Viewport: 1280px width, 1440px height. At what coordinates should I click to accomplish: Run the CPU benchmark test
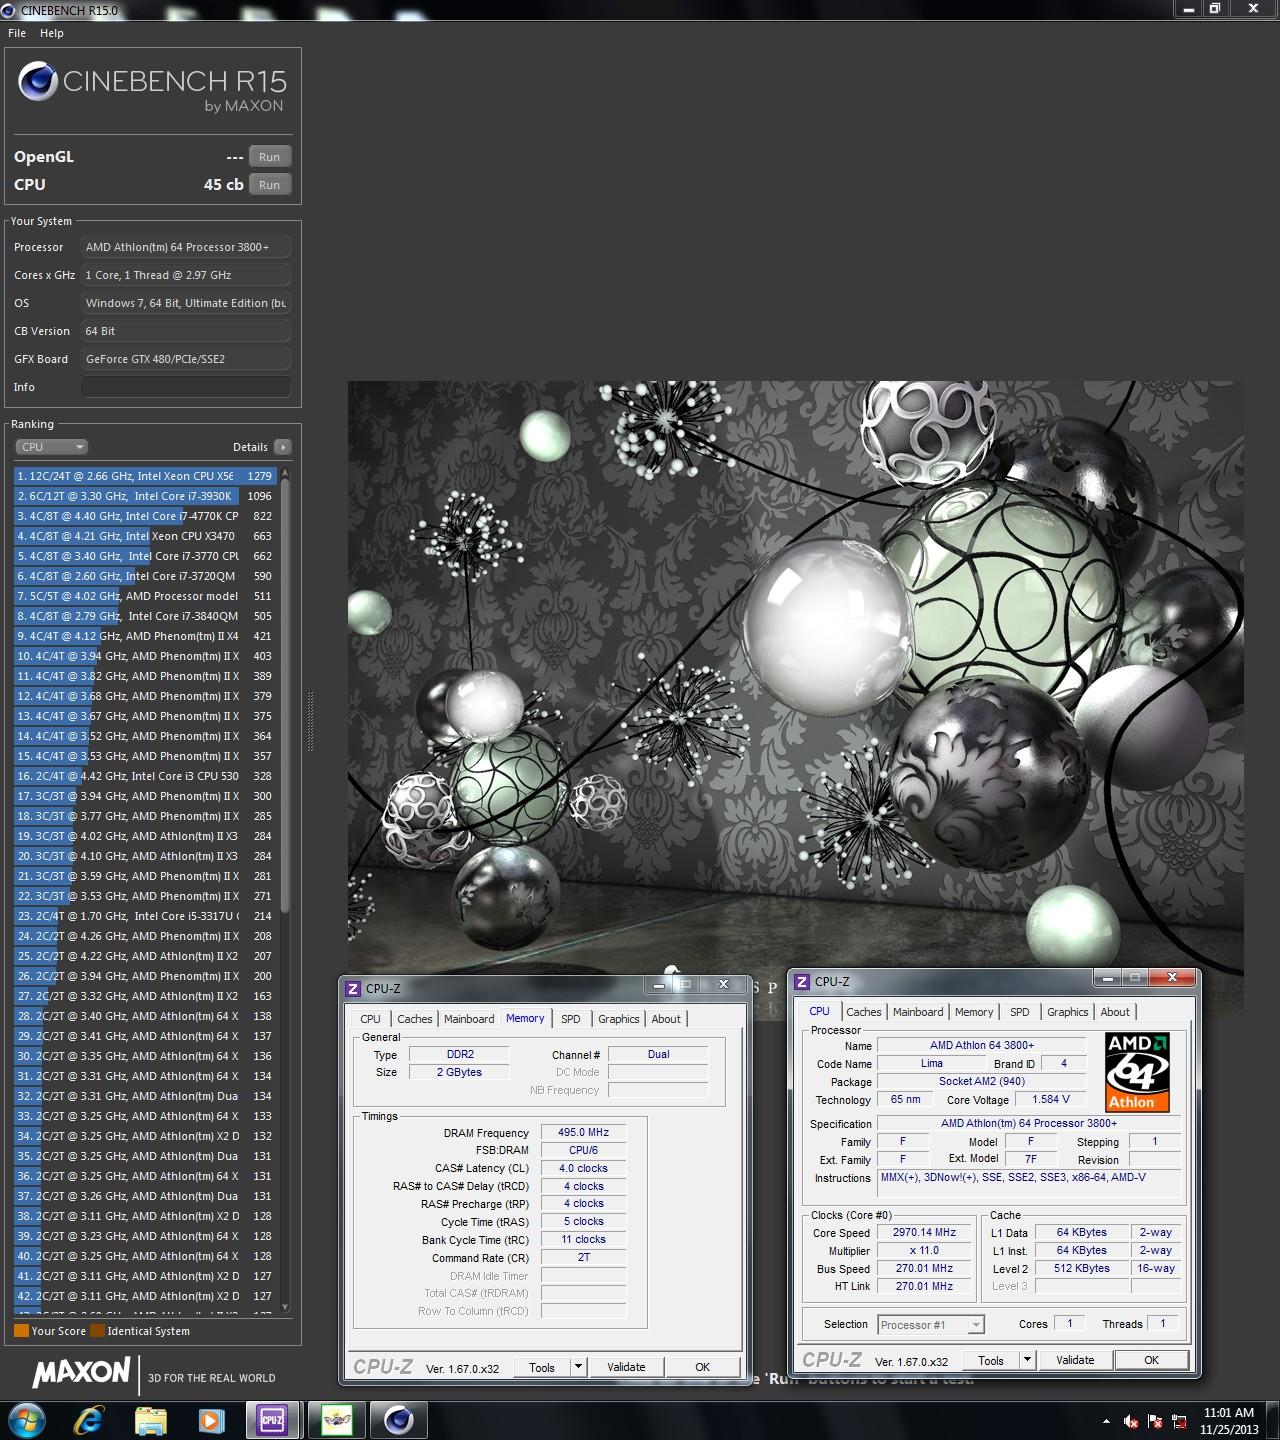point(270,185)
